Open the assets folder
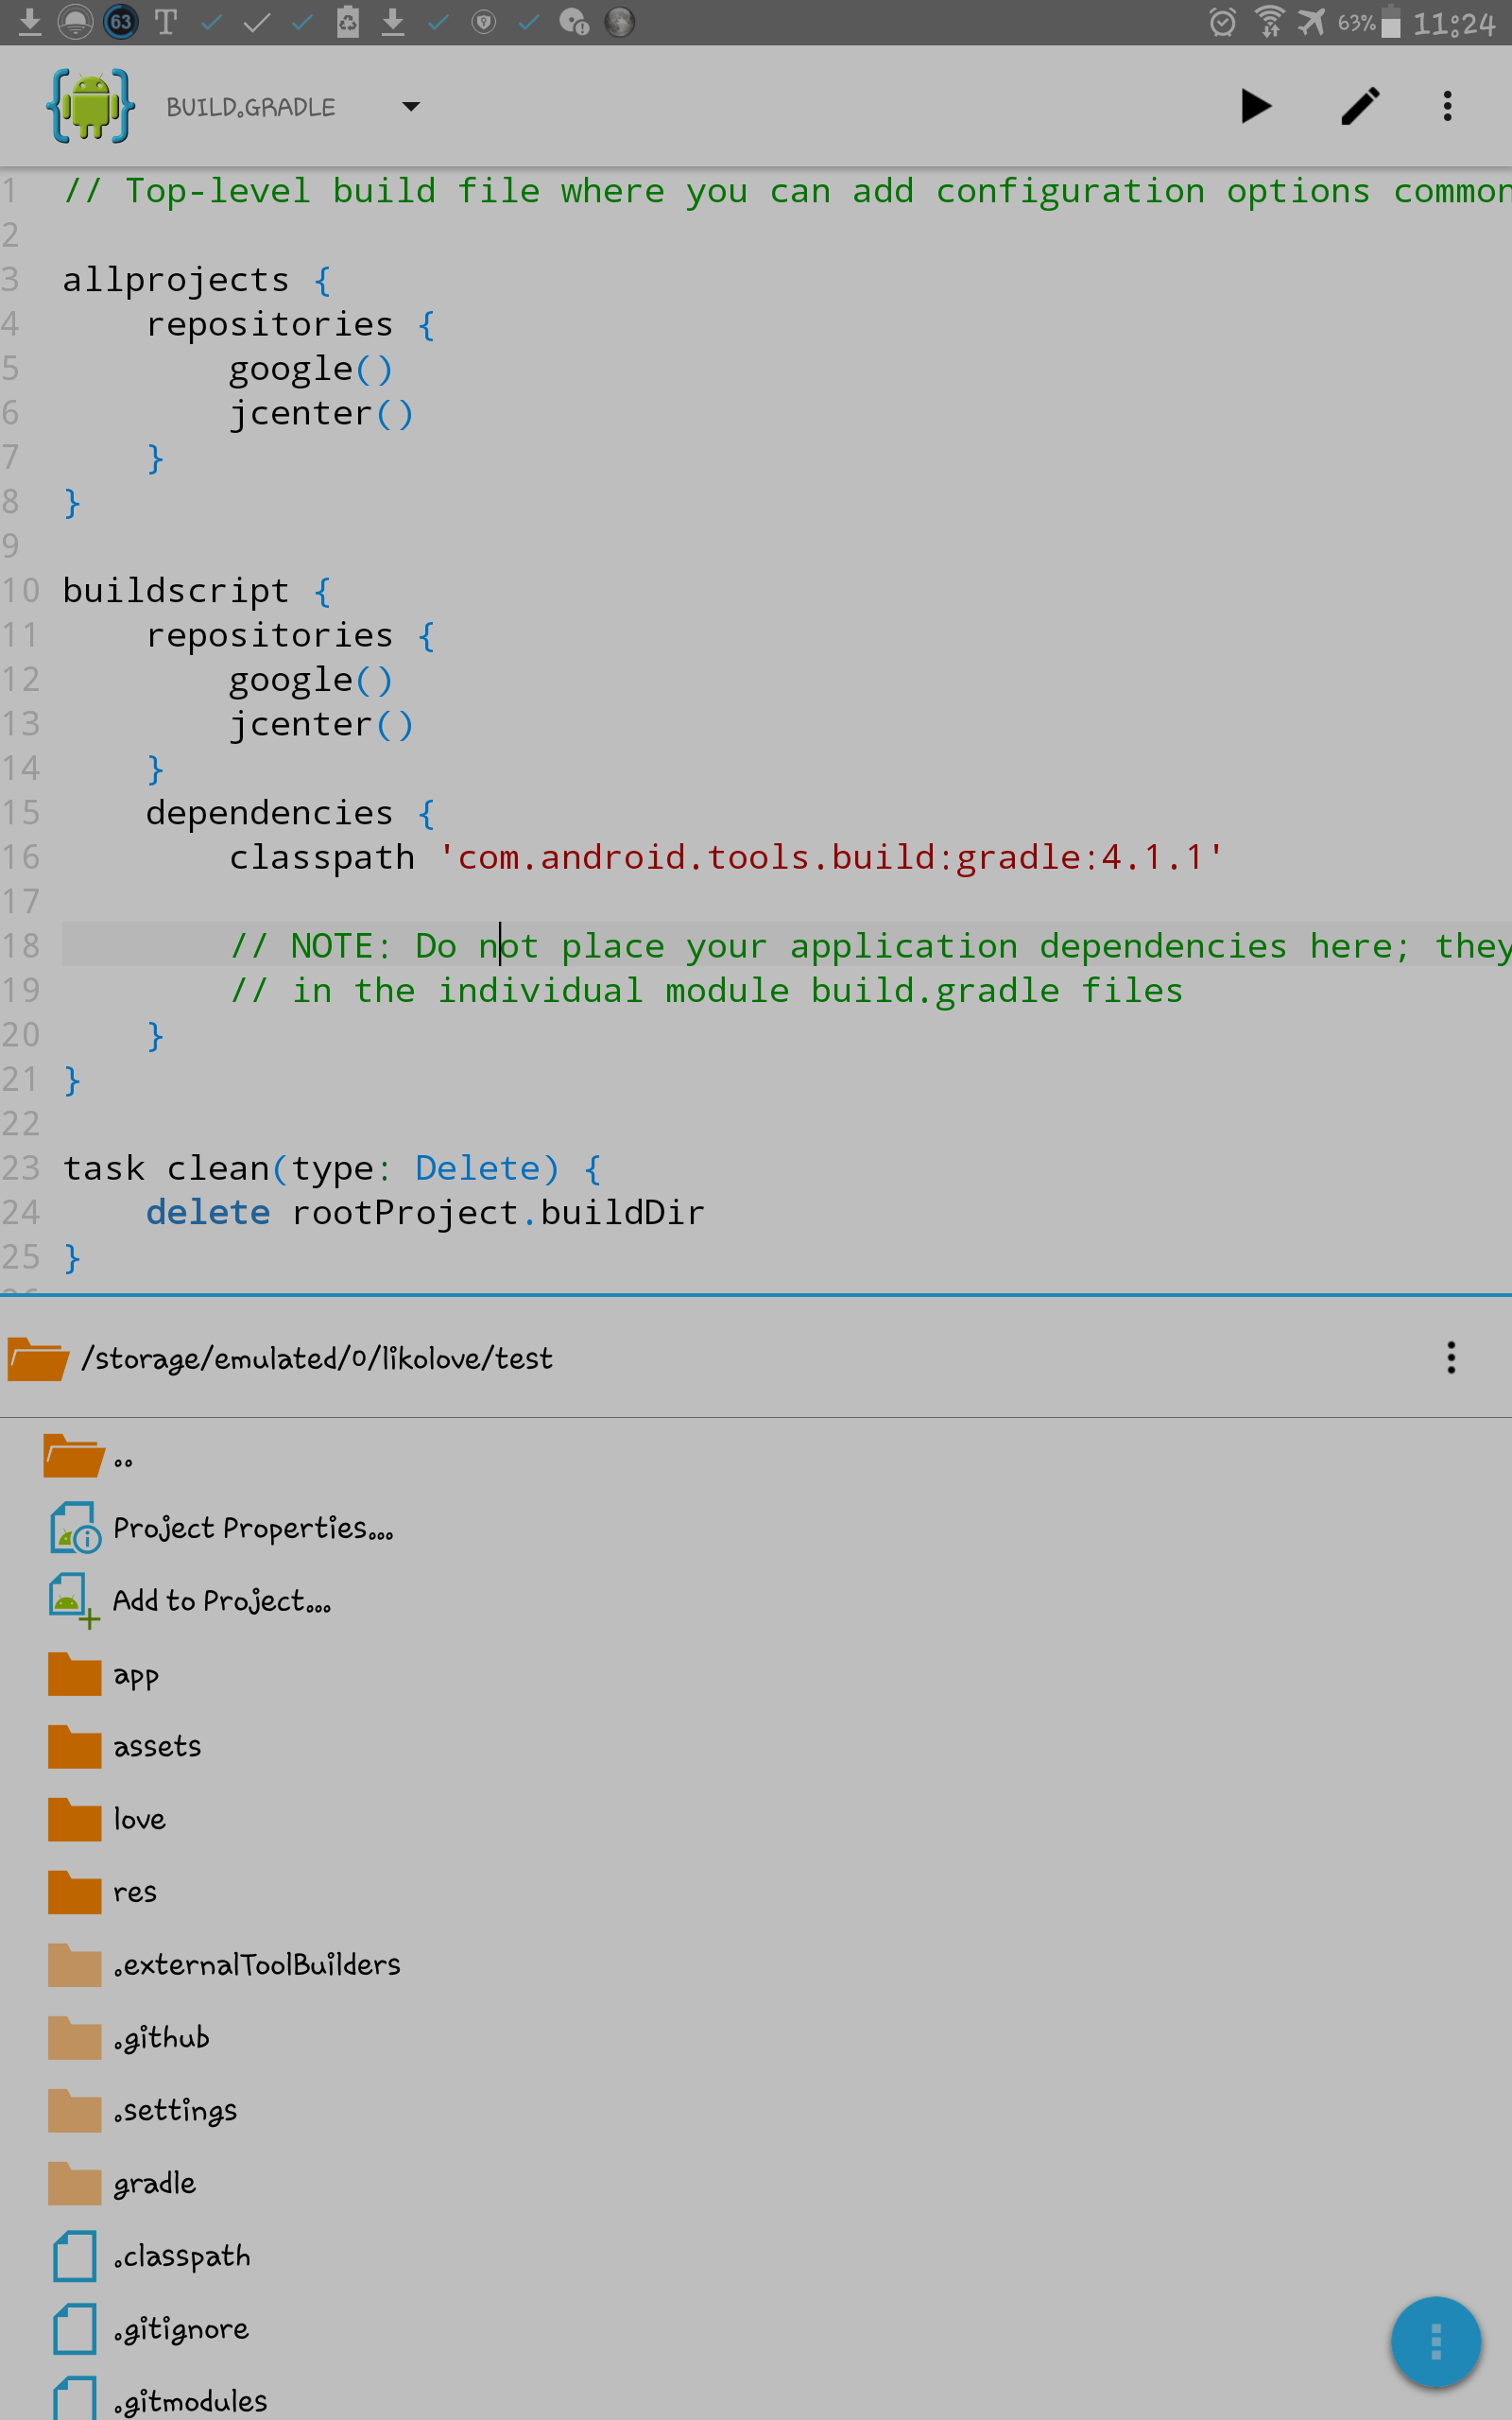This screenshot has height=2420, width=1512. click(x=756, y=1746)
